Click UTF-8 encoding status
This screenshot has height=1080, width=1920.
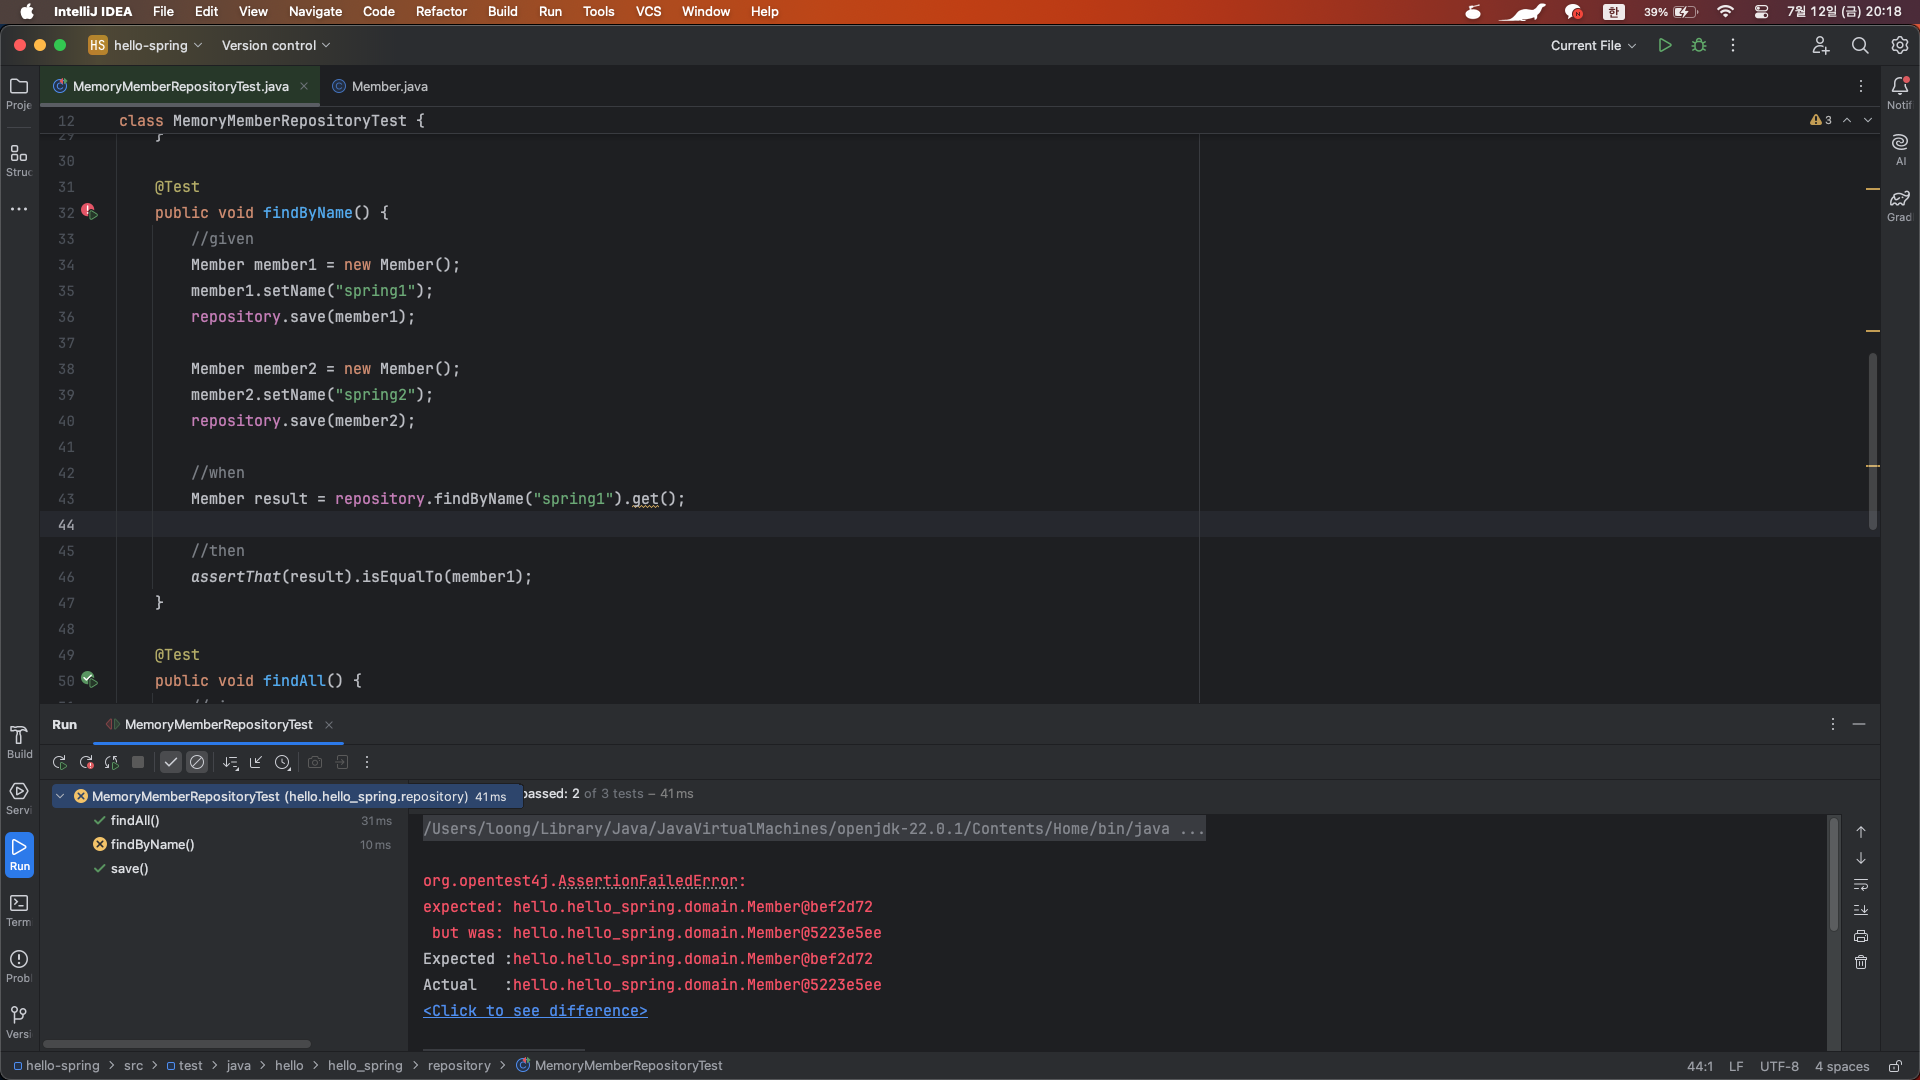1779,1066
